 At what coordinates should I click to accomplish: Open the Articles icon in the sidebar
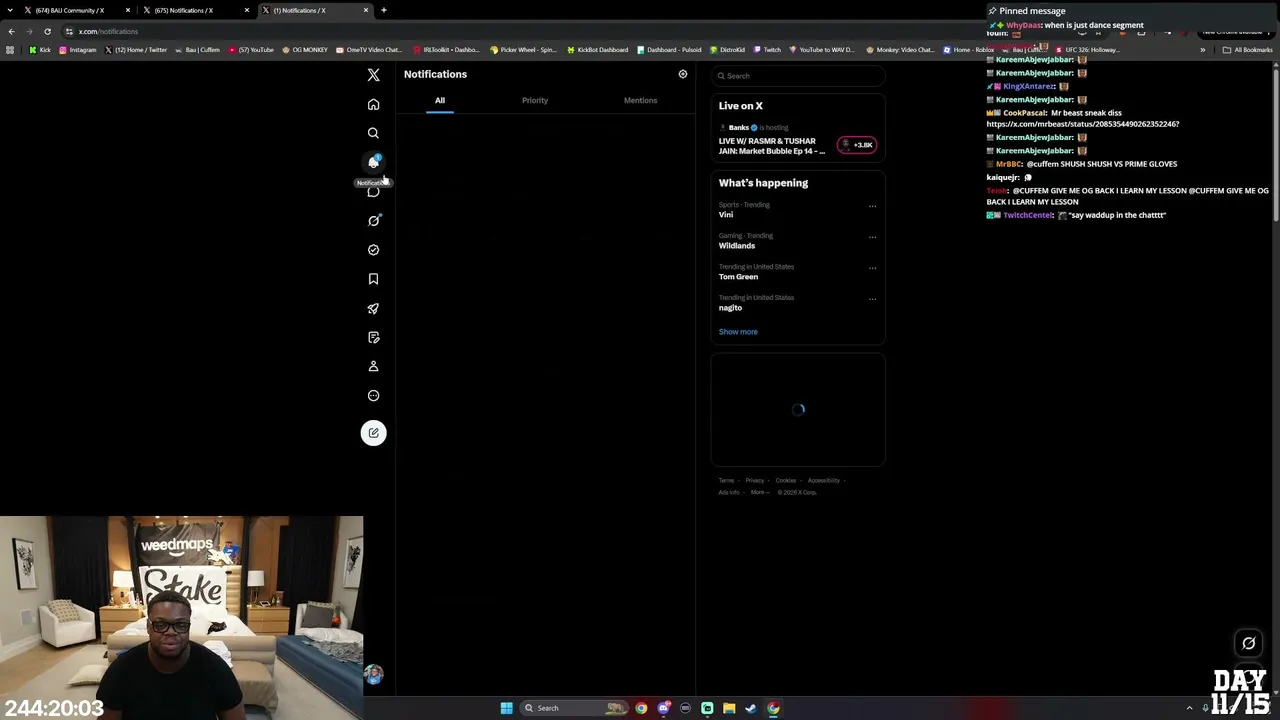tap(373, 337)
